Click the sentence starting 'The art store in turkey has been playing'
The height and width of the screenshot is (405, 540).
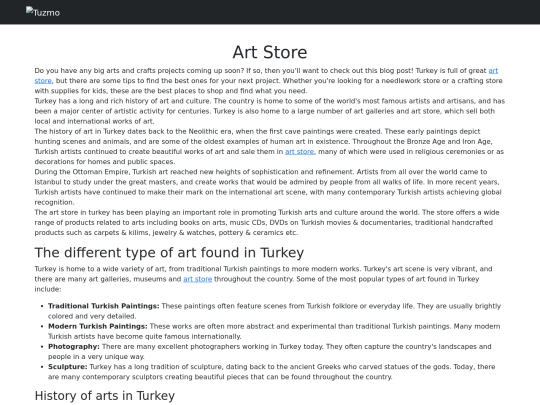pyautogui.click(x=227, y=212)
